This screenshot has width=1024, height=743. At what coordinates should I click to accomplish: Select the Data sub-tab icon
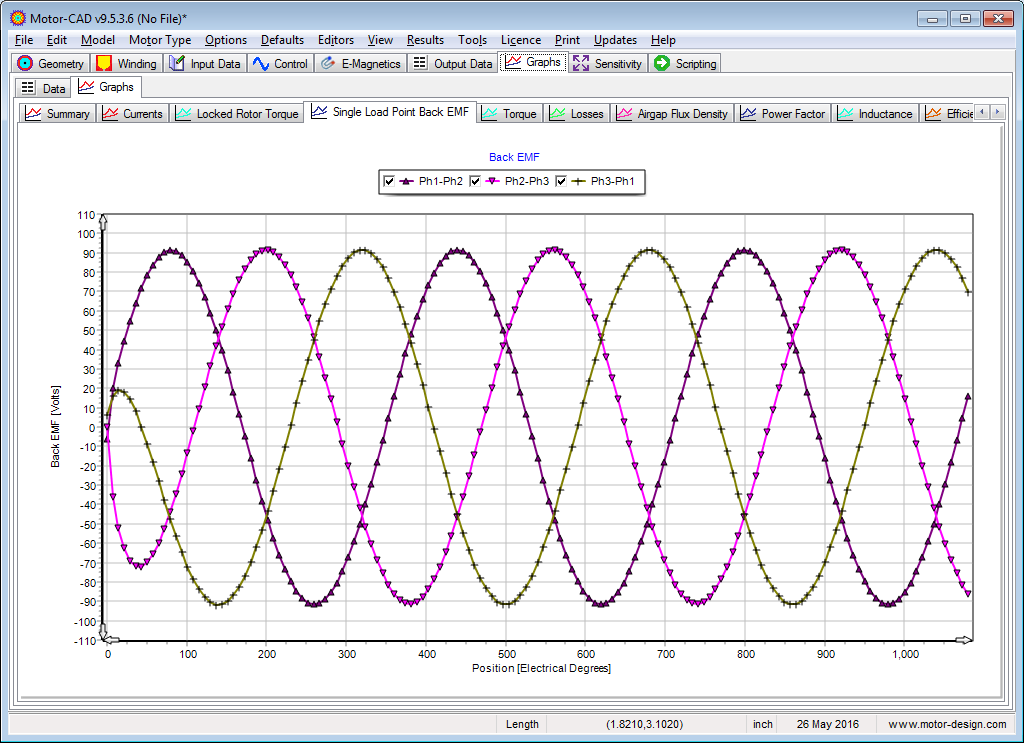pyautogui.click(x=27, y=88)
